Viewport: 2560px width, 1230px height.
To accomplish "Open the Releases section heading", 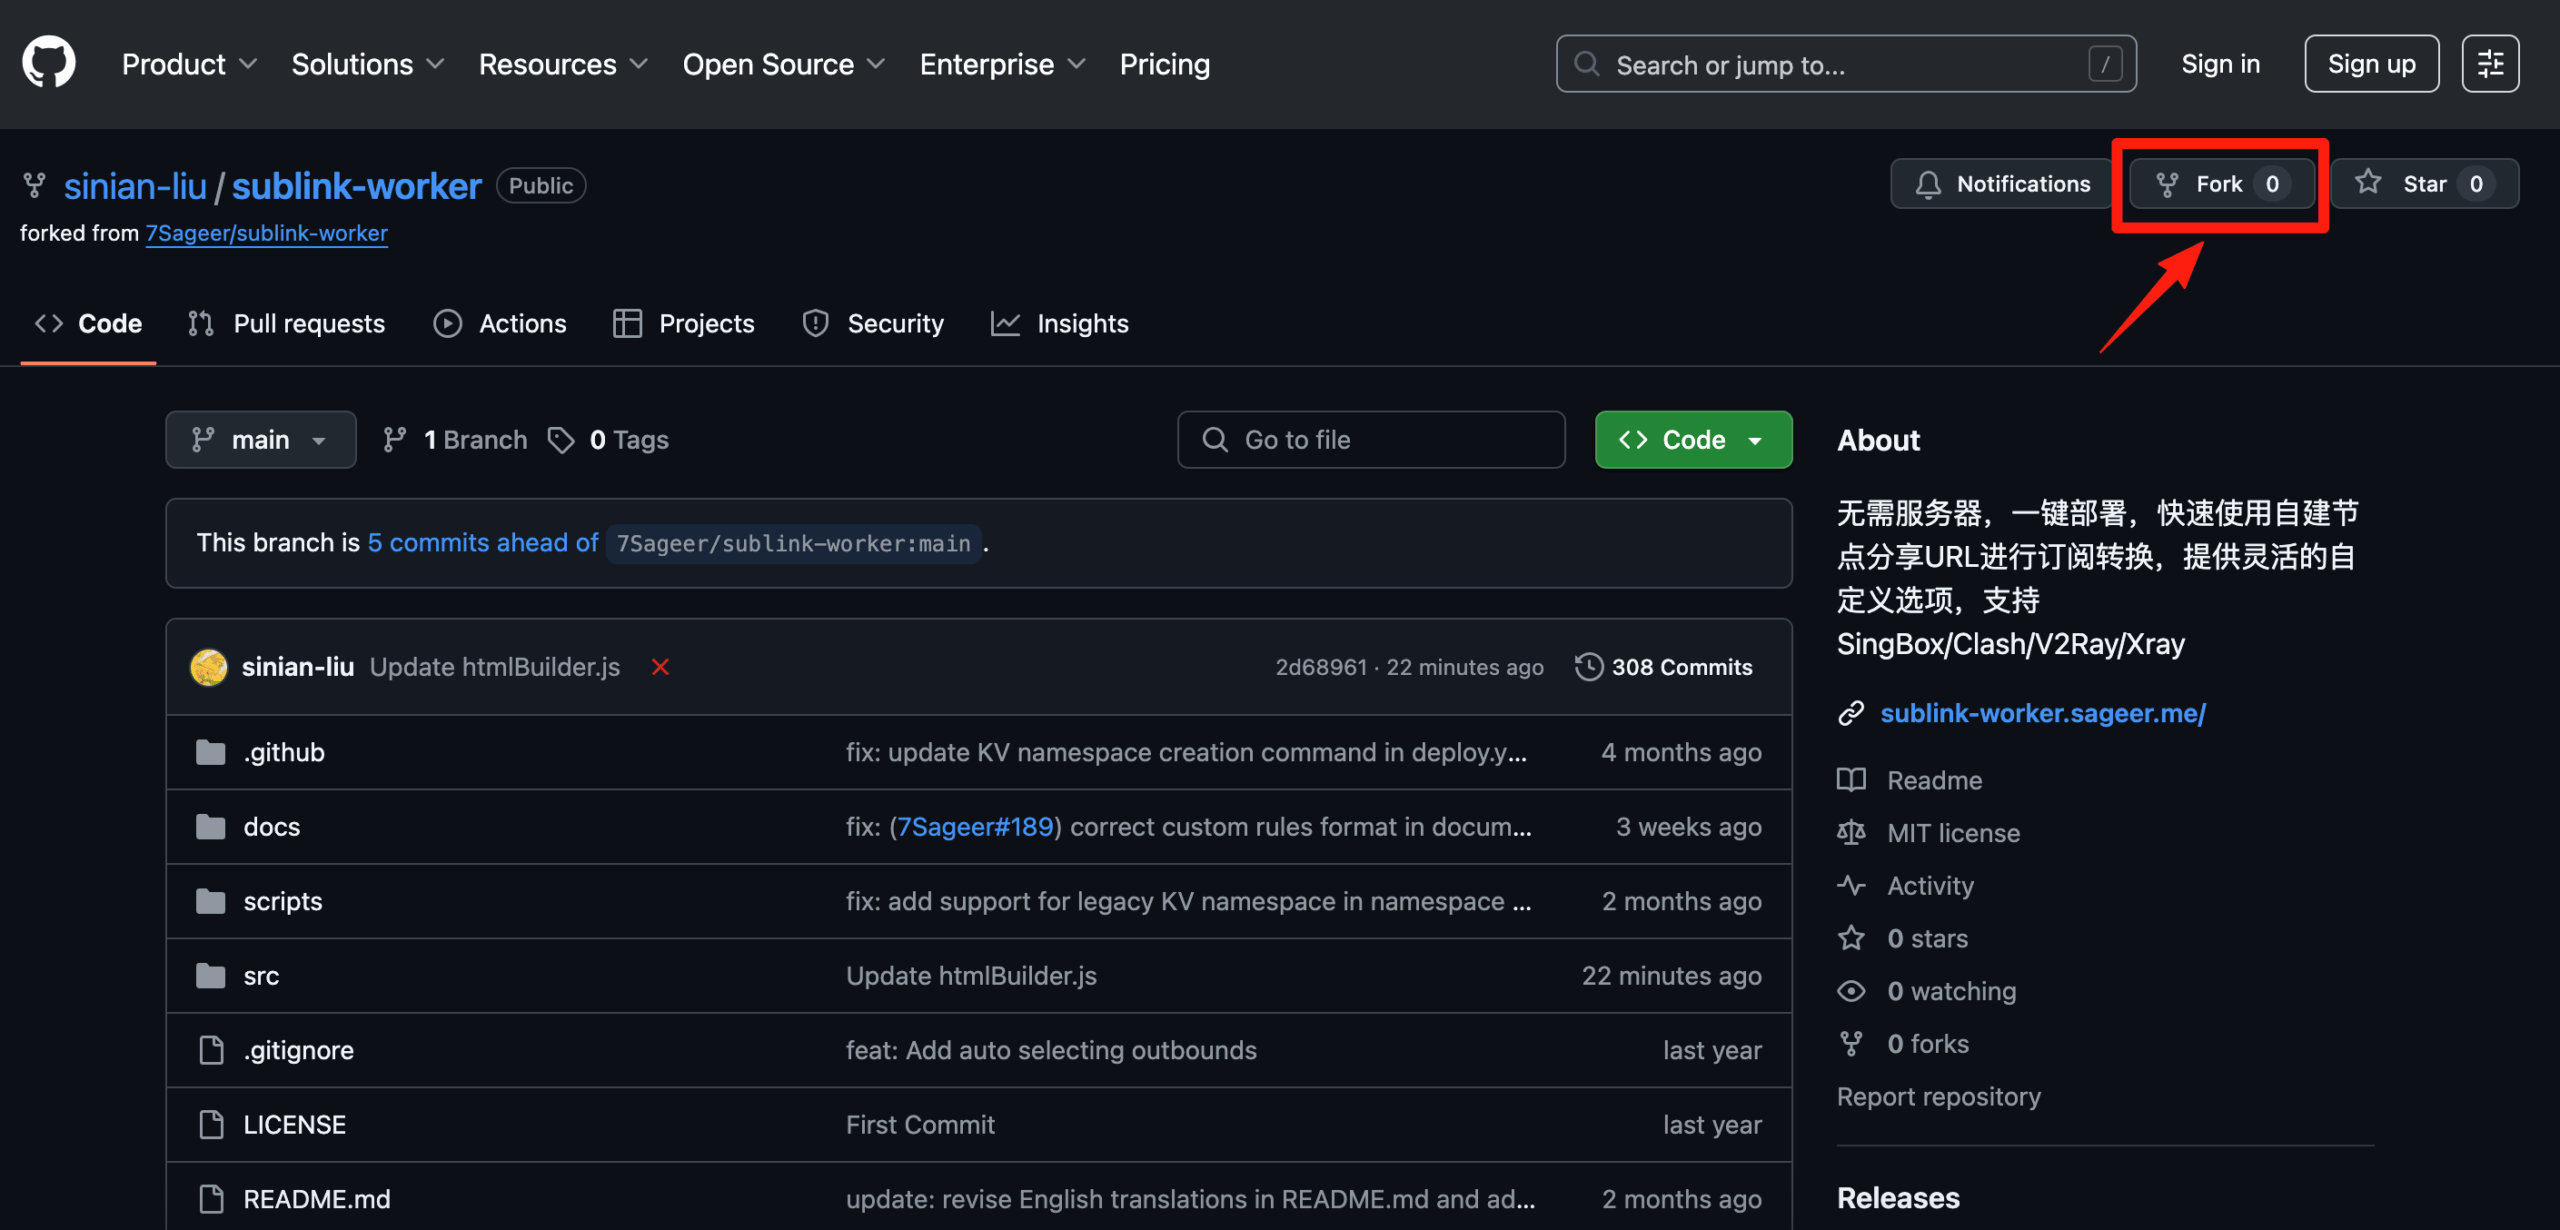I will coord(1898,1198).
